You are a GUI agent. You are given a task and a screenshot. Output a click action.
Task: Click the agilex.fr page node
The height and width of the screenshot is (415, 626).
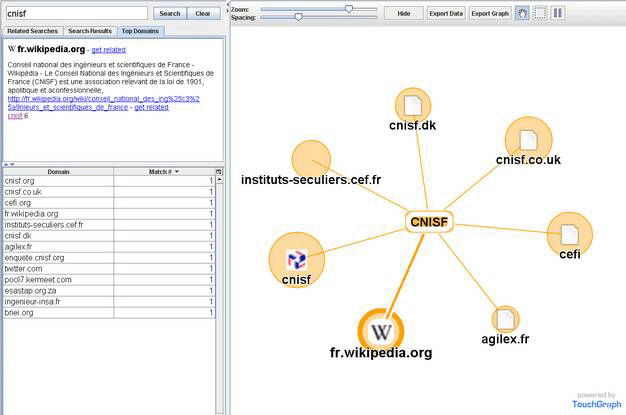pyautogui.click(x=505, y=319)
